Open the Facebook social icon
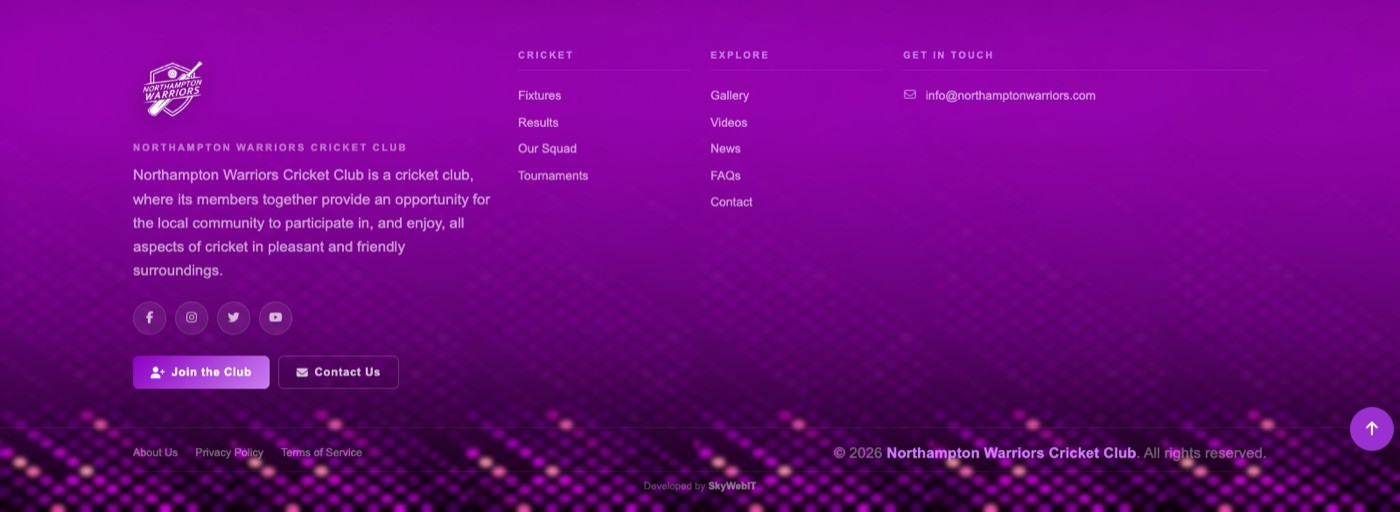The image size is (1400, 512). (149, 318)
